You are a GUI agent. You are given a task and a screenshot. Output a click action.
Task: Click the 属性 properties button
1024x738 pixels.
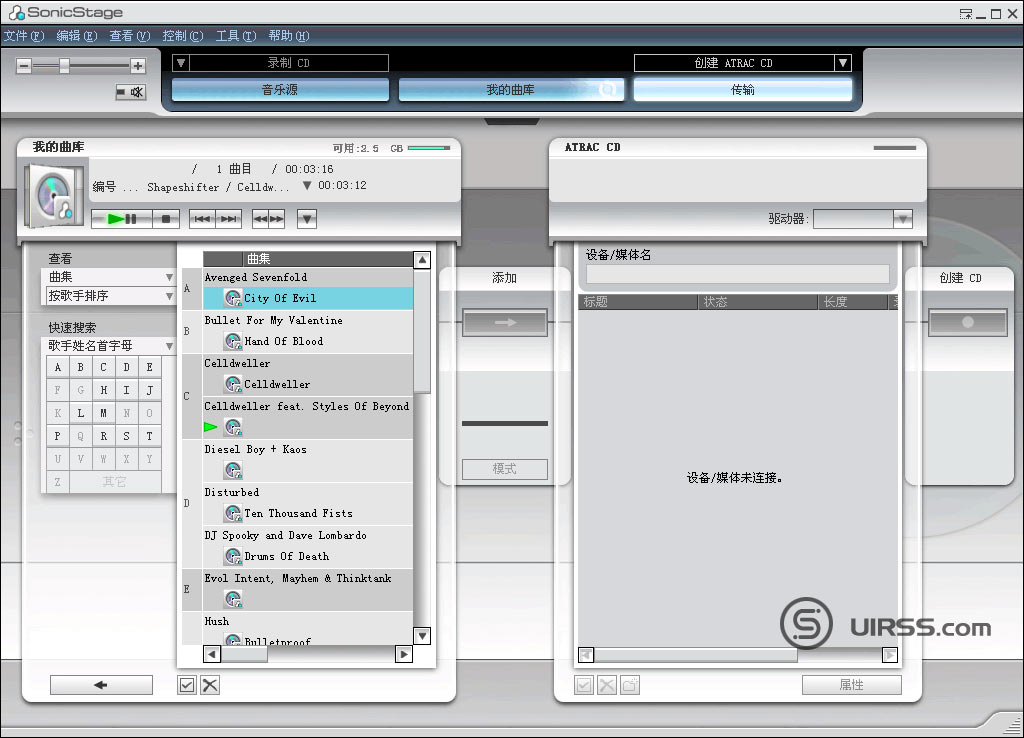point(852,685)
